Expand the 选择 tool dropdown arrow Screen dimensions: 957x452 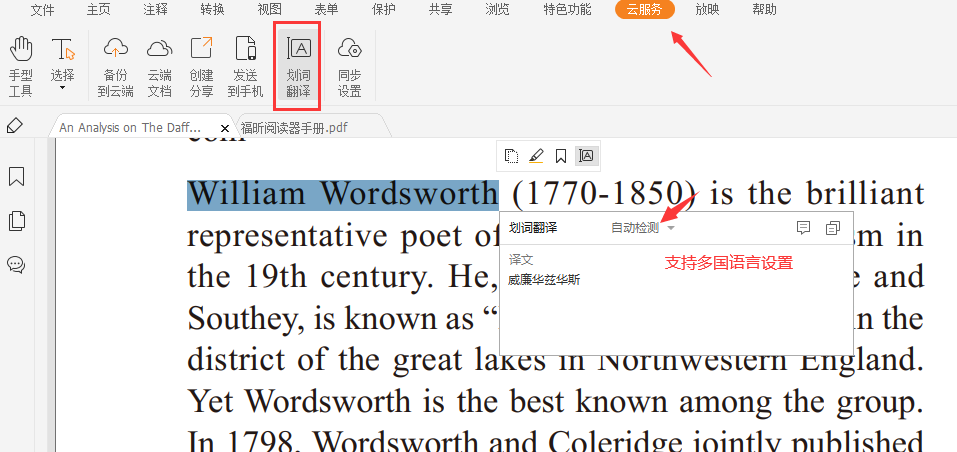tap(63, 89)
